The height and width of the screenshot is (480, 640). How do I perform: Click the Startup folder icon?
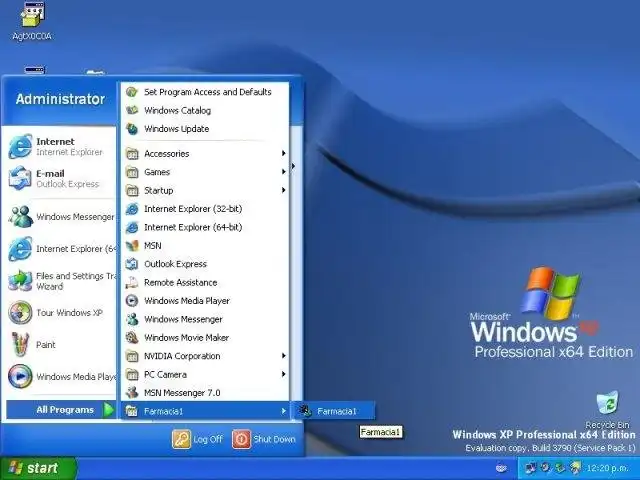point(132,191)
